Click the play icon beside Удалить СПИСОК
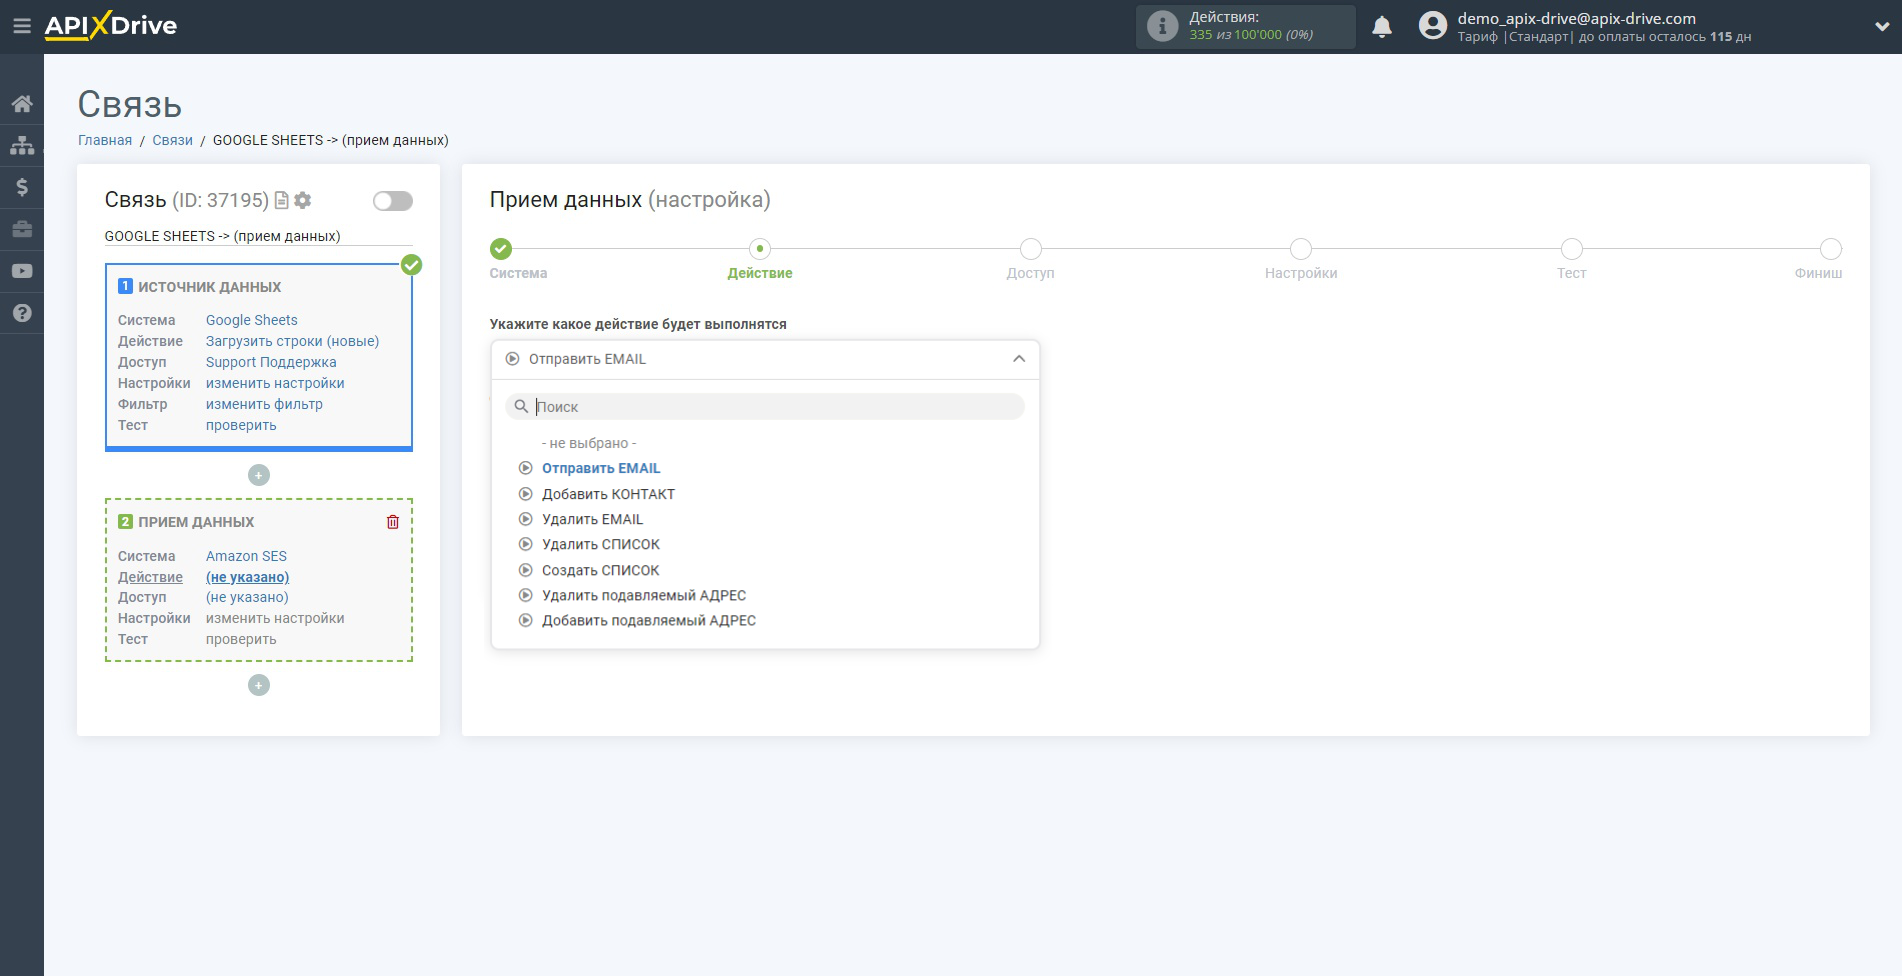This screenshot has height=976, width=1902. coord(525,544)
